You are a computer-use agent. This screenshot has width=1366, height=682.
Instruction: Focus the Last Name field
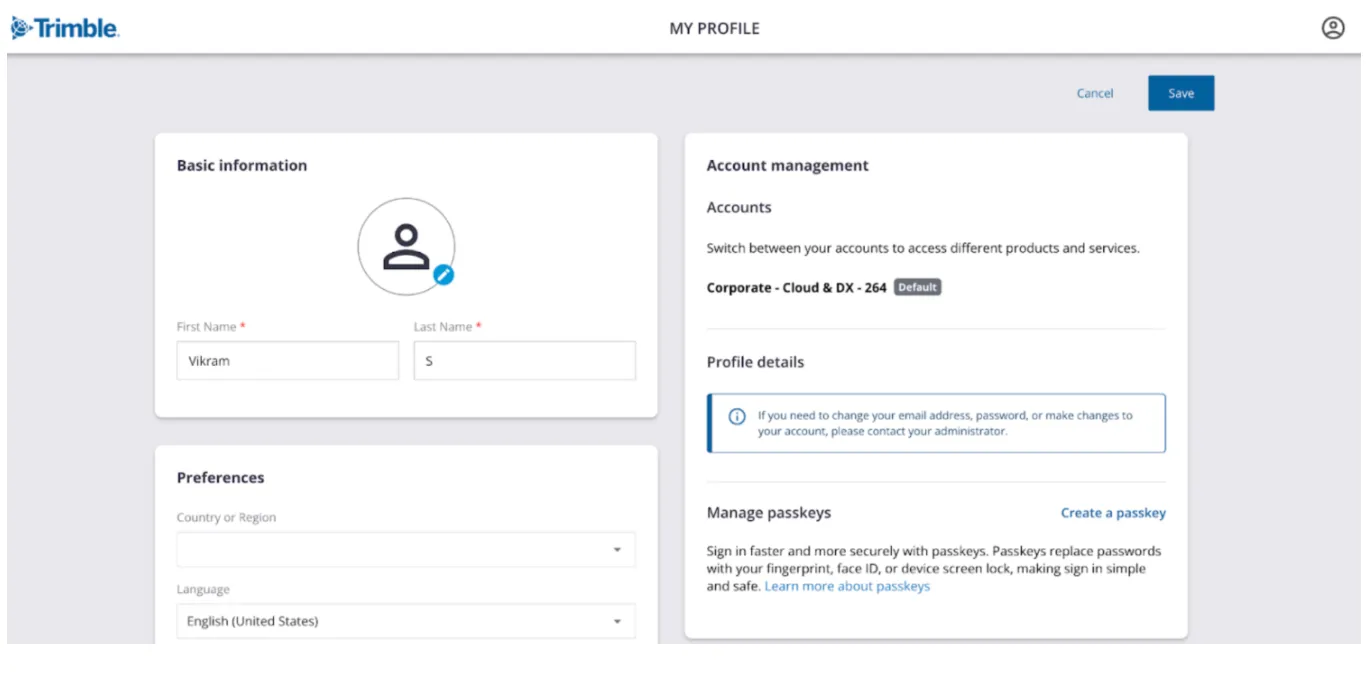tap(525, 361)
